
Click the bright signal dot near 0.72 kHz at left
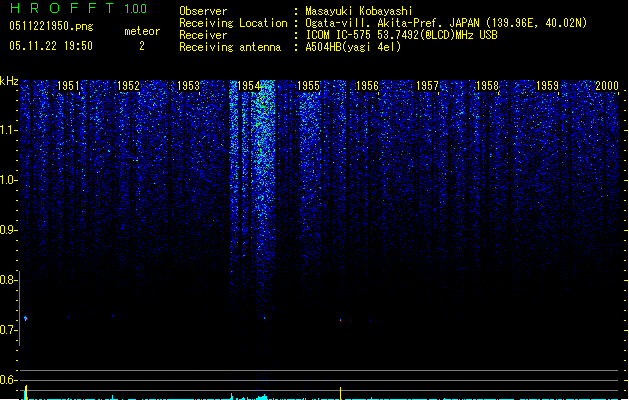[26, 319]
